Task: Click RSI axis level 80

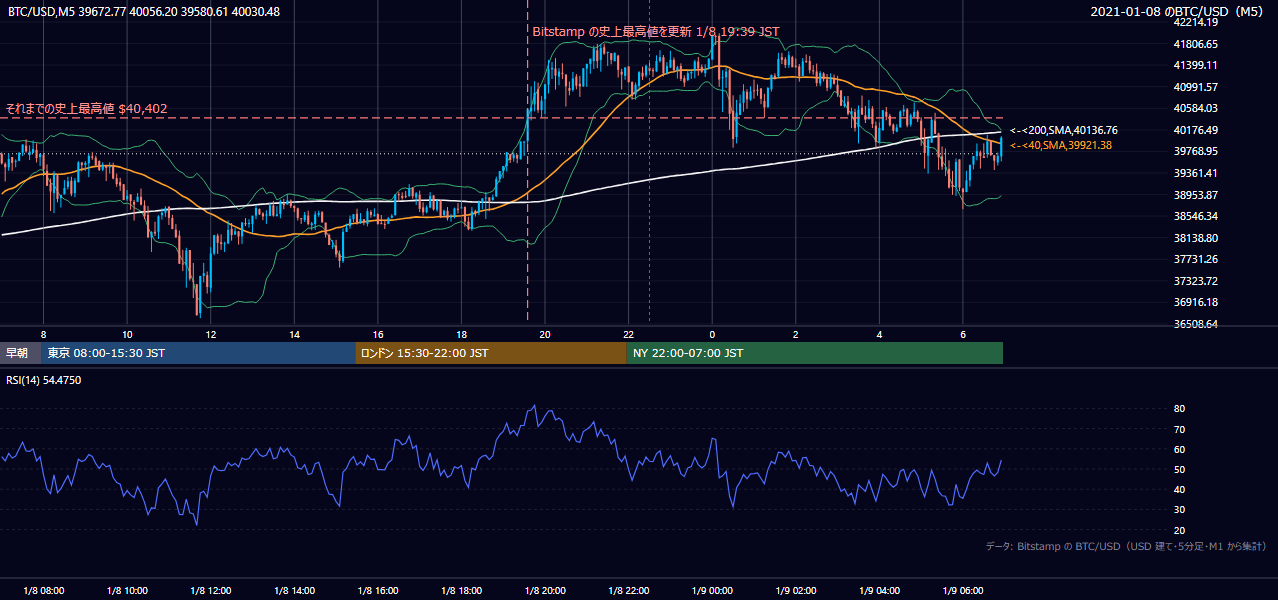Action: pyautogui.click(x=1179, y=409)
